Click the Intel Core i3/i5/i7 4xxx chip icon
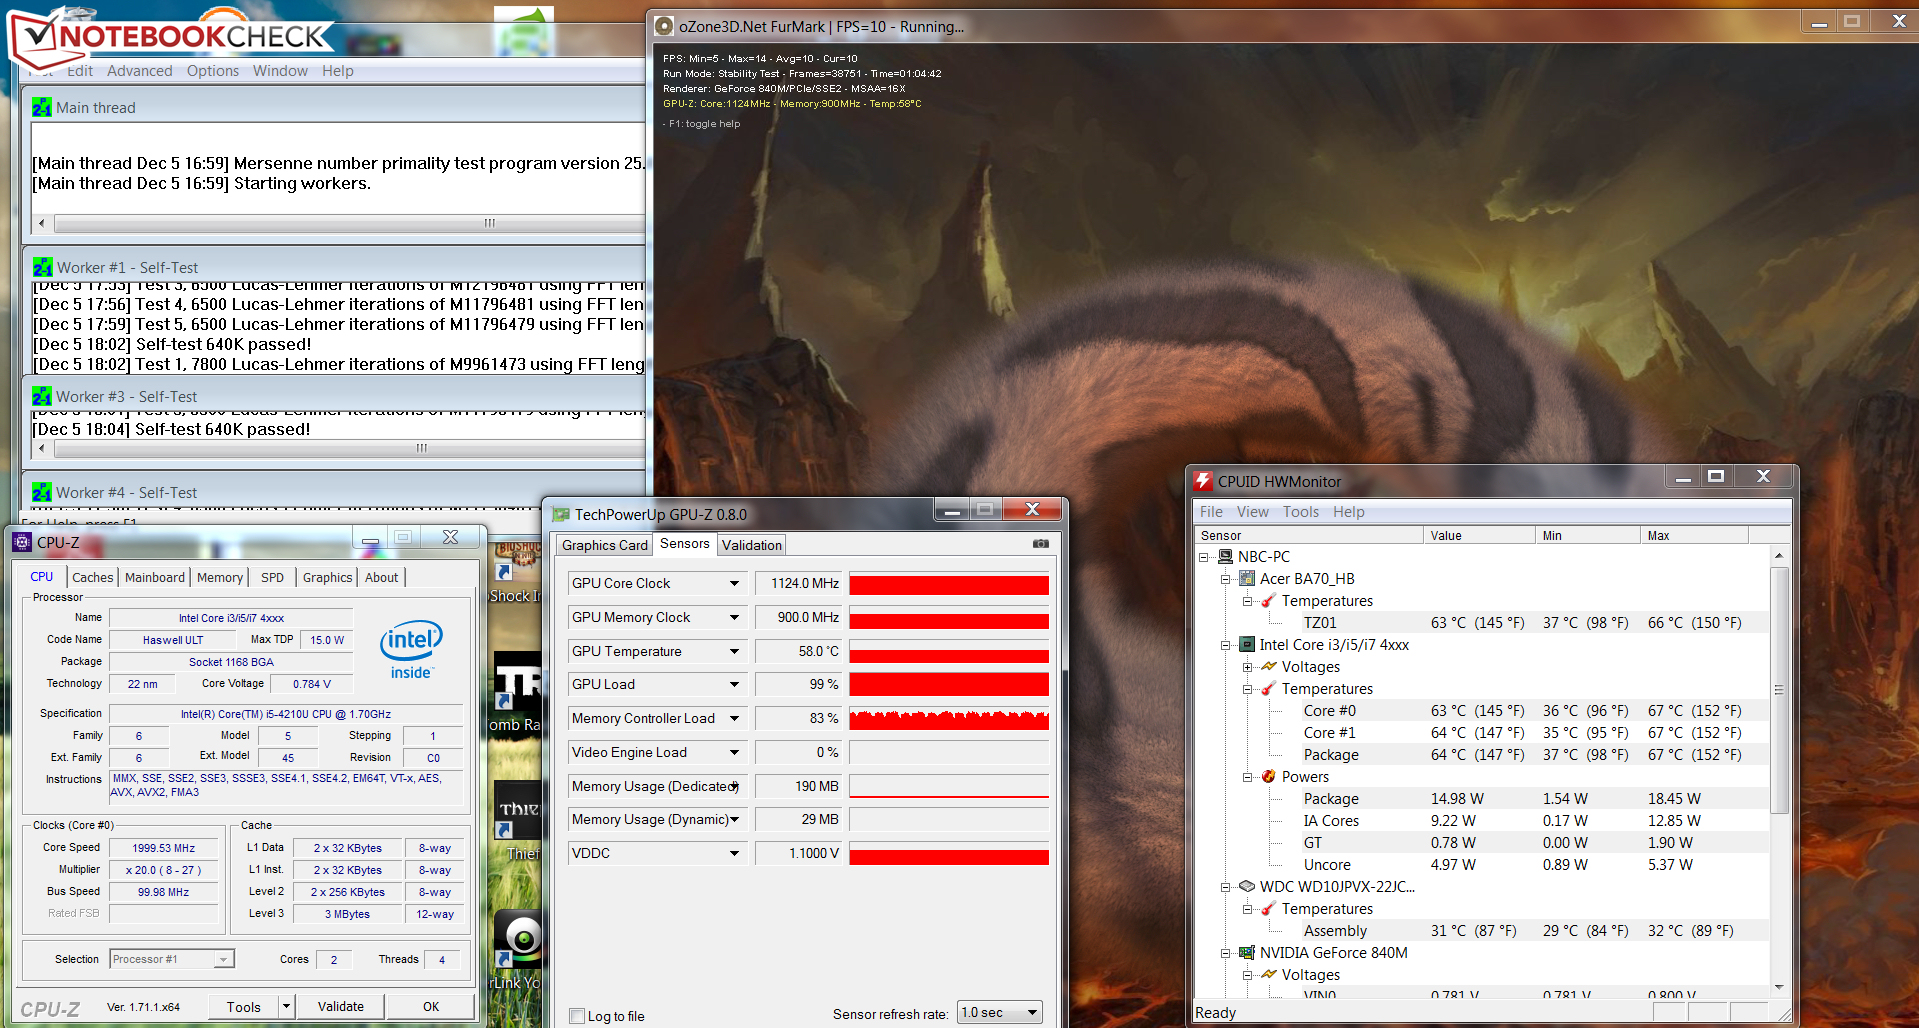Viewport: 1919px width, 1028px height. point(1247,644)
